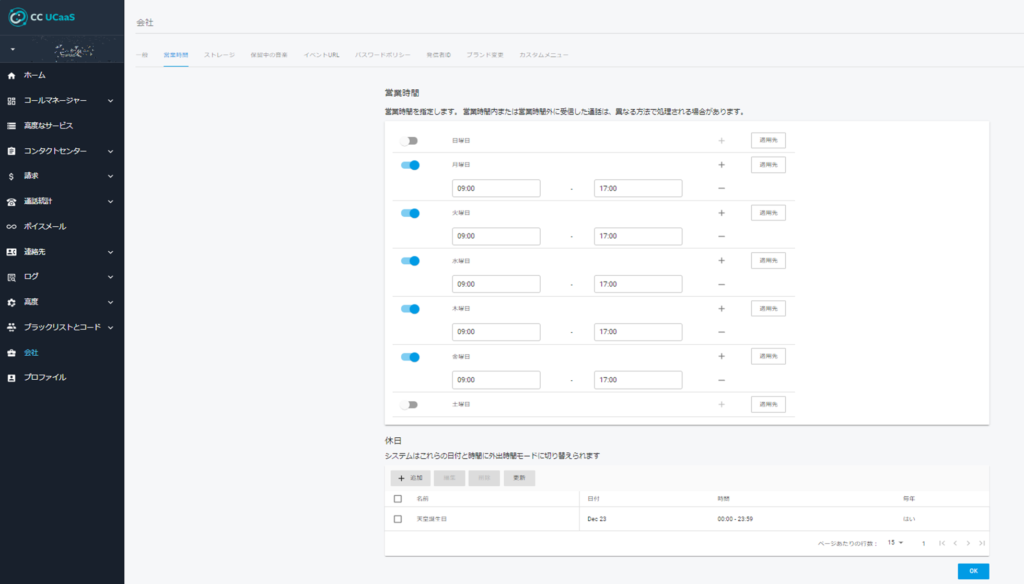Viewport: 1024px width, 584px height.
Task: Click Wednesday's 17:00 end time field
Action: point(637,284)
